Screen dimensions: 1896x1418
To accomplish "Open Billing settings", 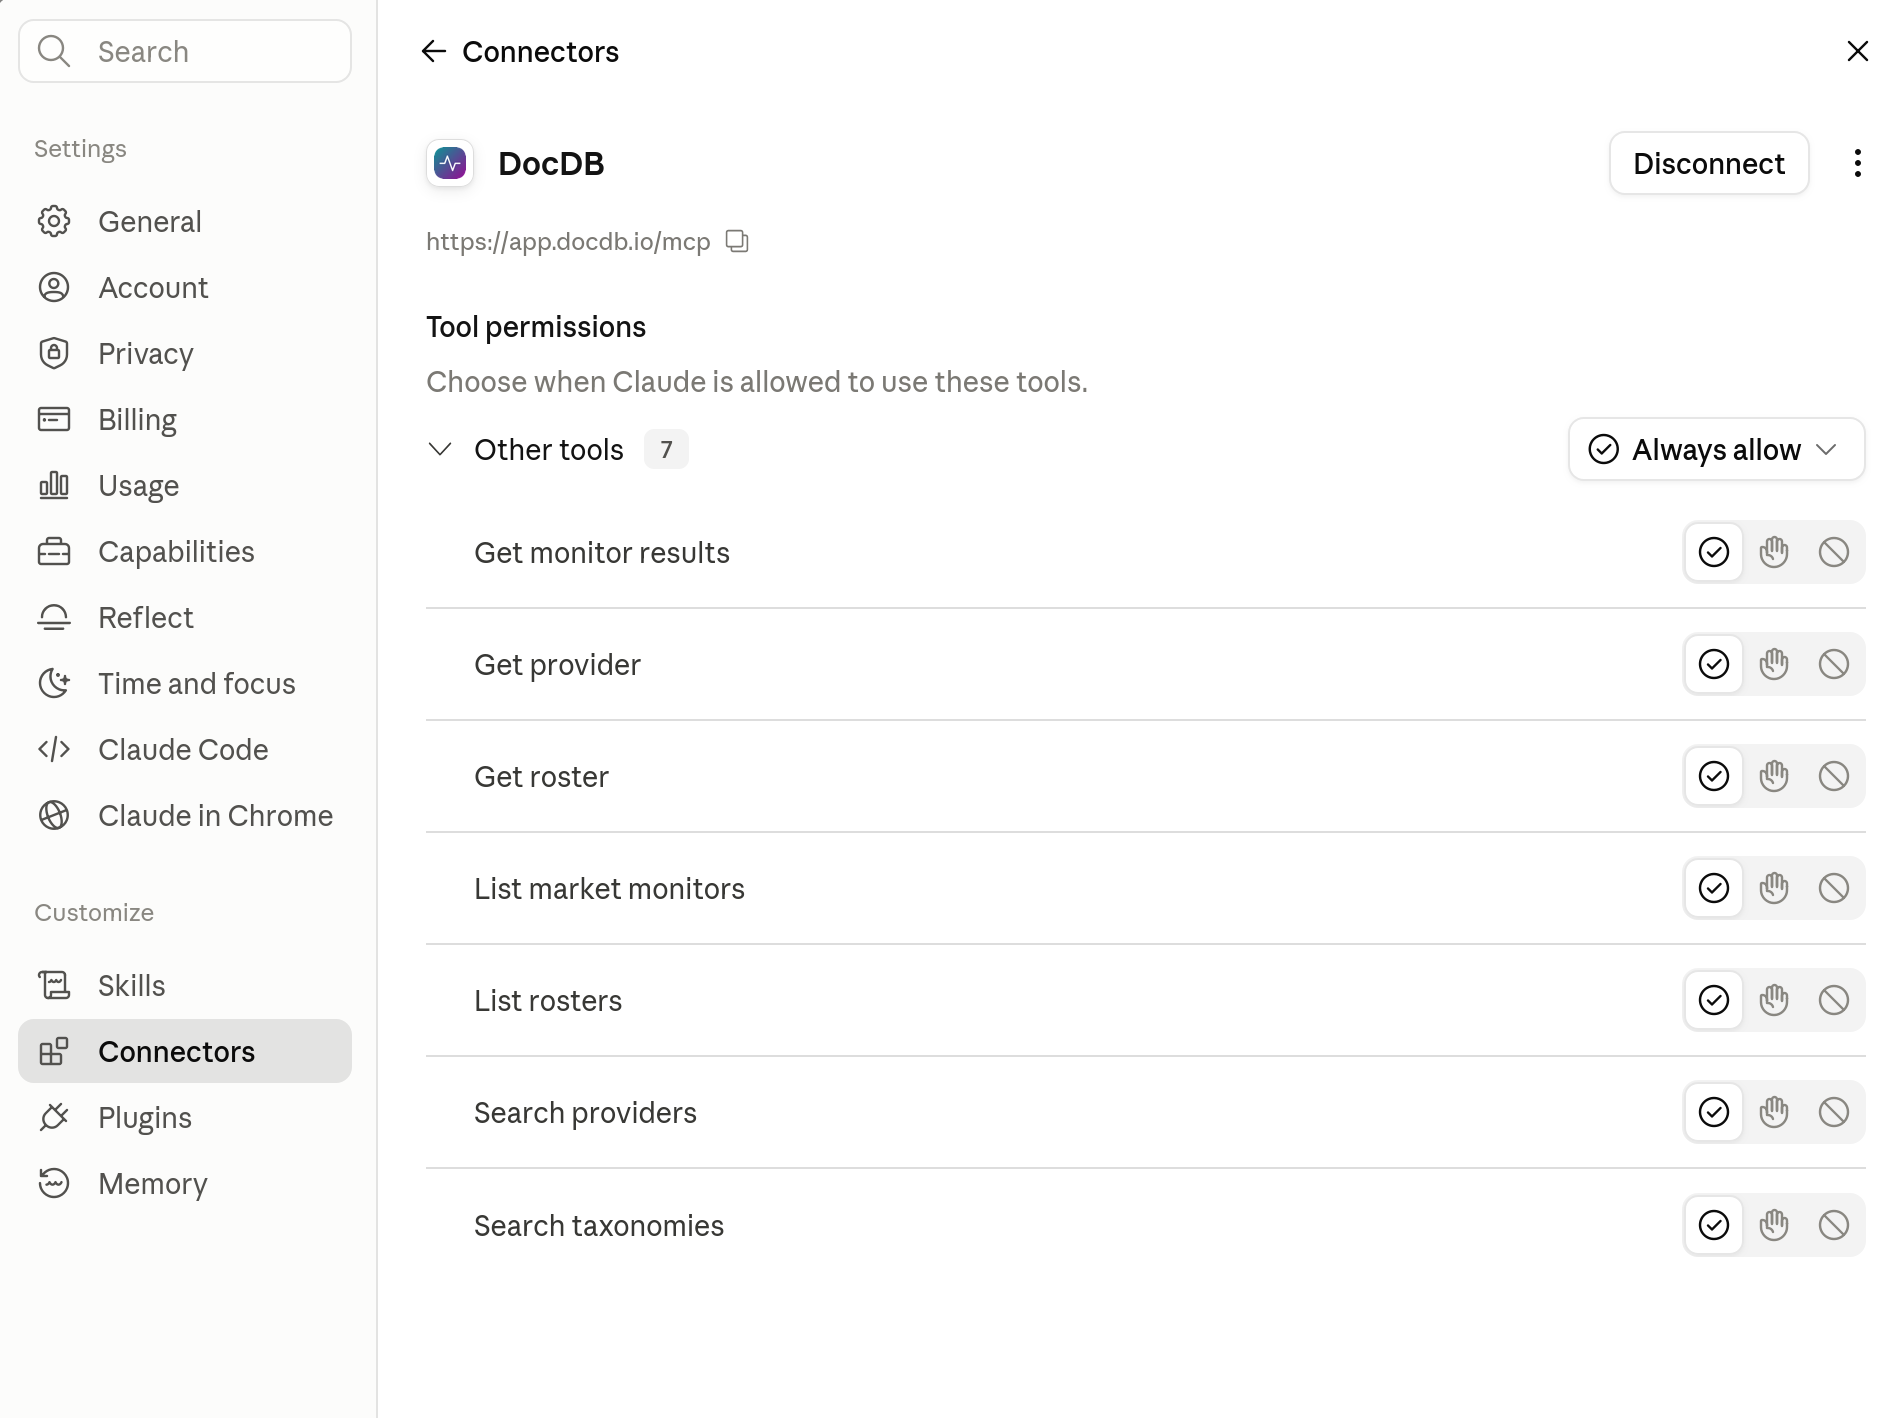I will pos(185,419).
